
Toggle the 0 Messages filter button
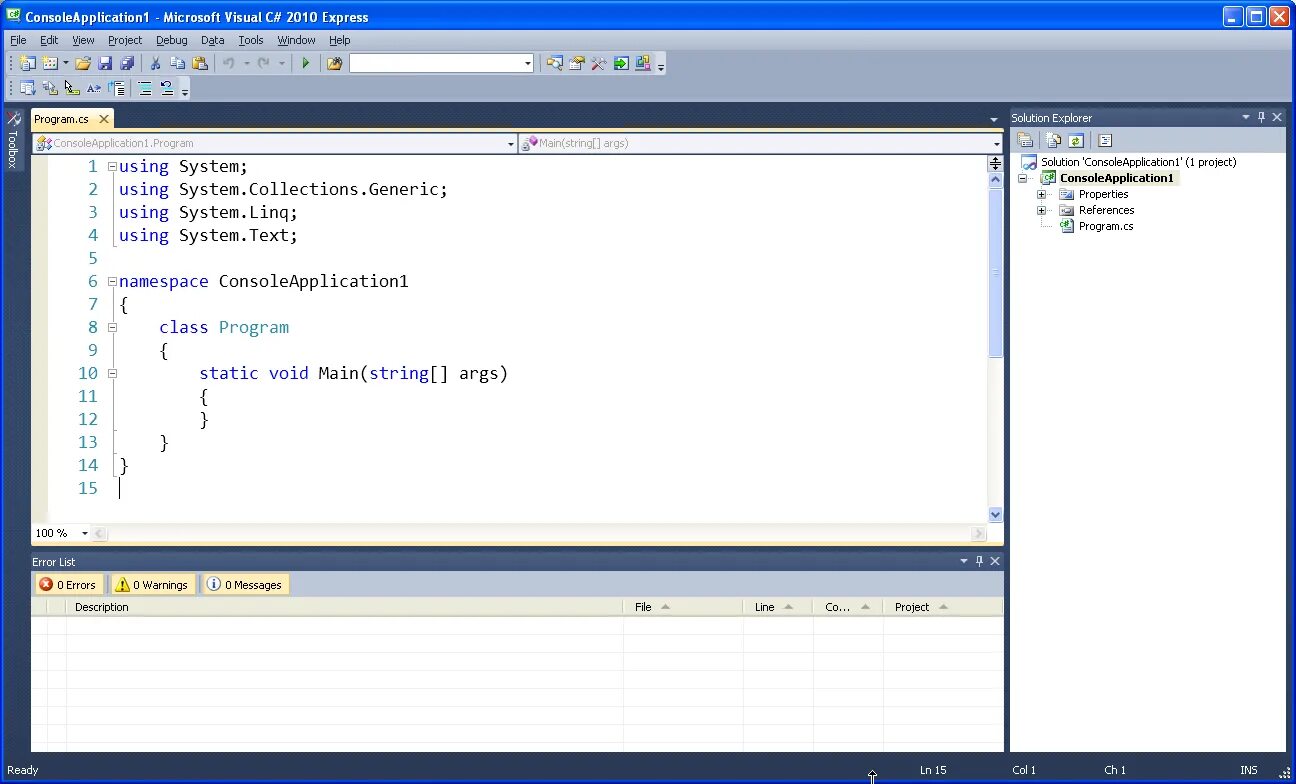tap(245, 585)
